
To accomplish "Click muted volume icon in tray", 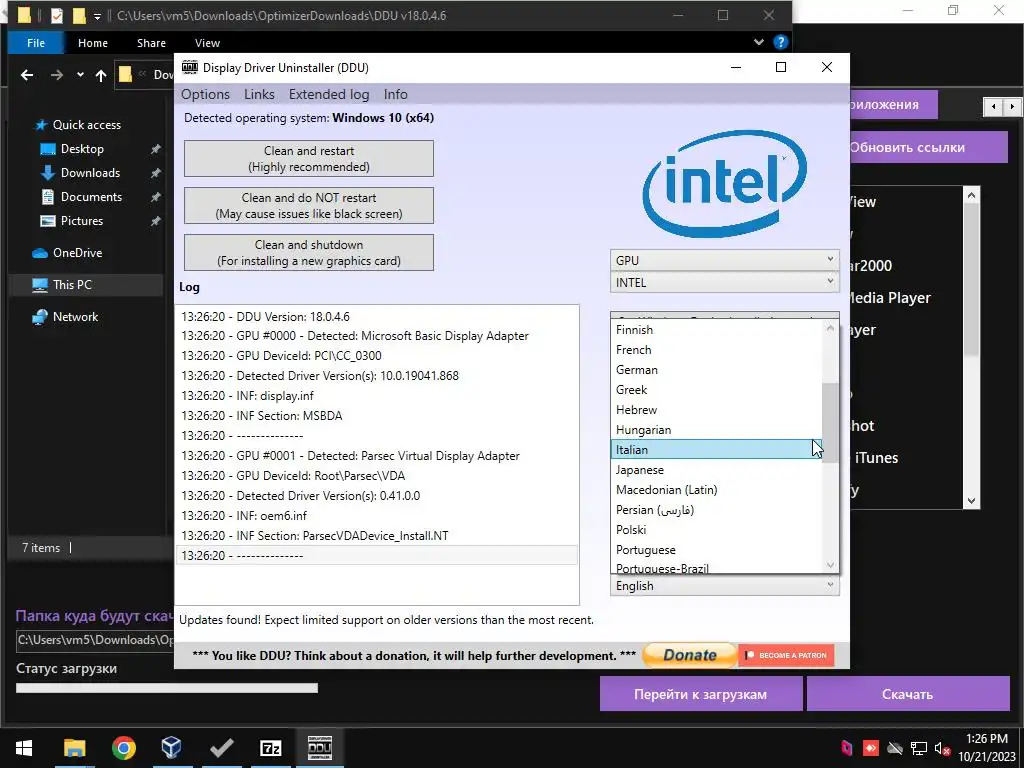I will 942,748.
